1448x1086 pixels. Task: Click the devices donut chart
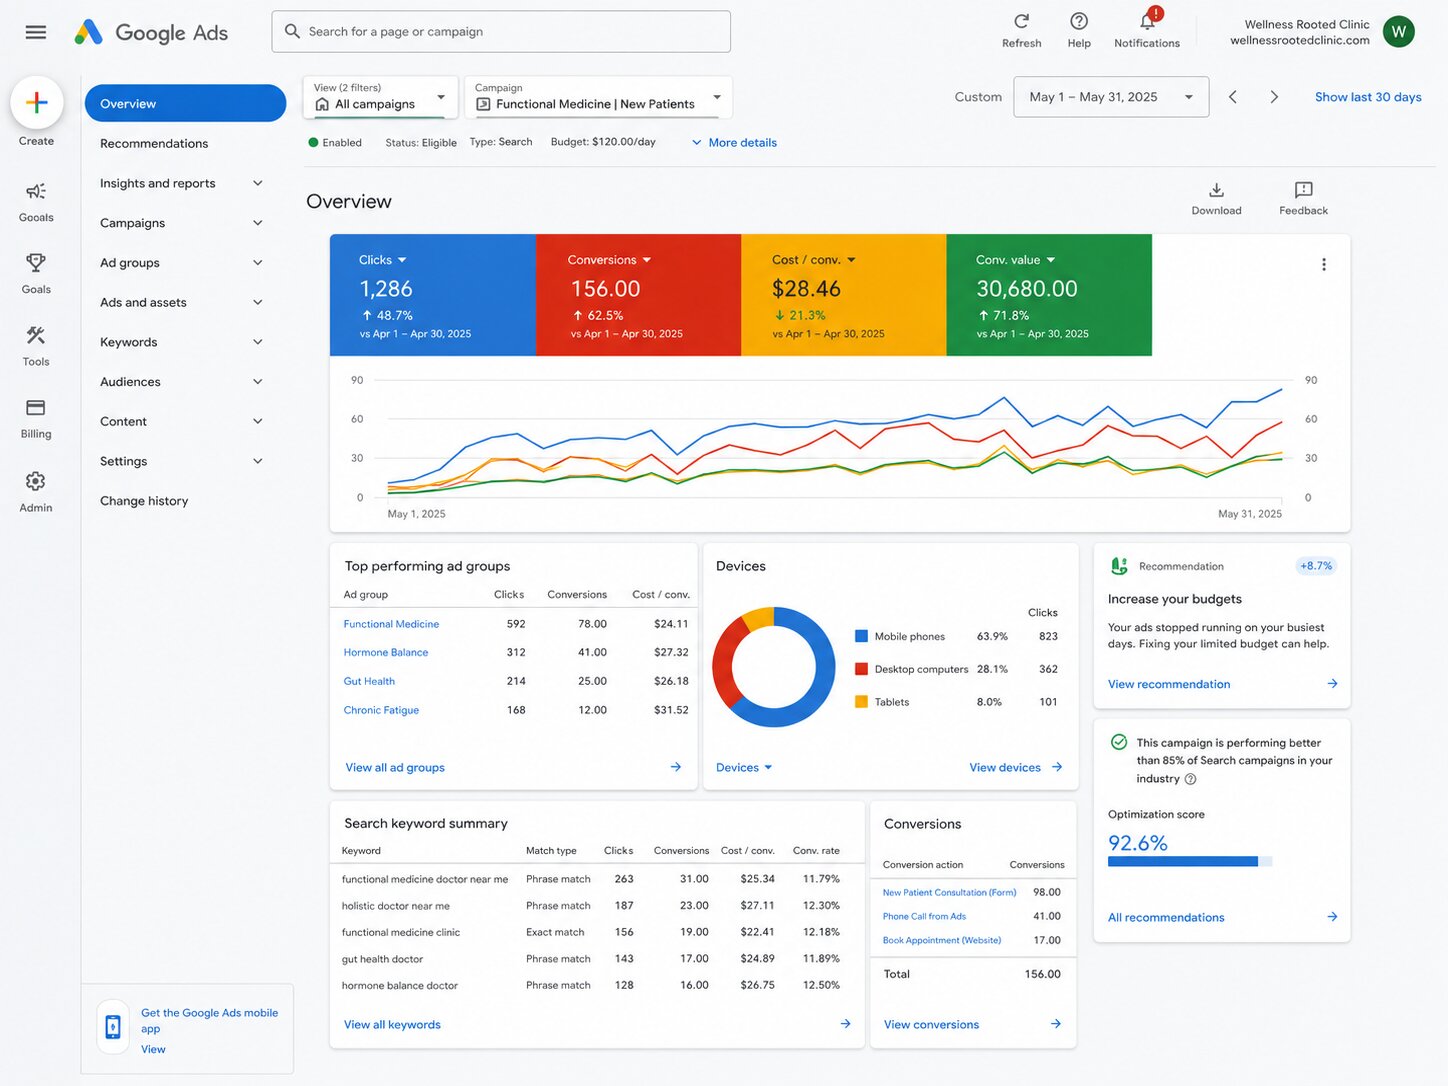pyautogui.click(x=774, y=667)
